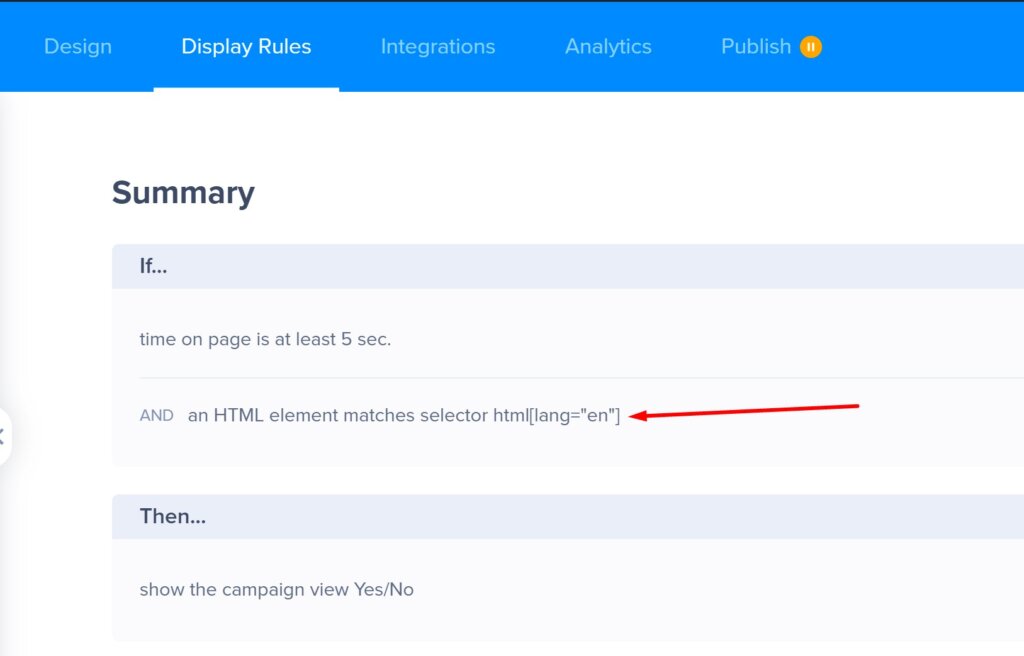Image resolution: width=1024 pixels, height=656 pixels.
Task: Open the Display Rules tab
Action: pos(246,46)
